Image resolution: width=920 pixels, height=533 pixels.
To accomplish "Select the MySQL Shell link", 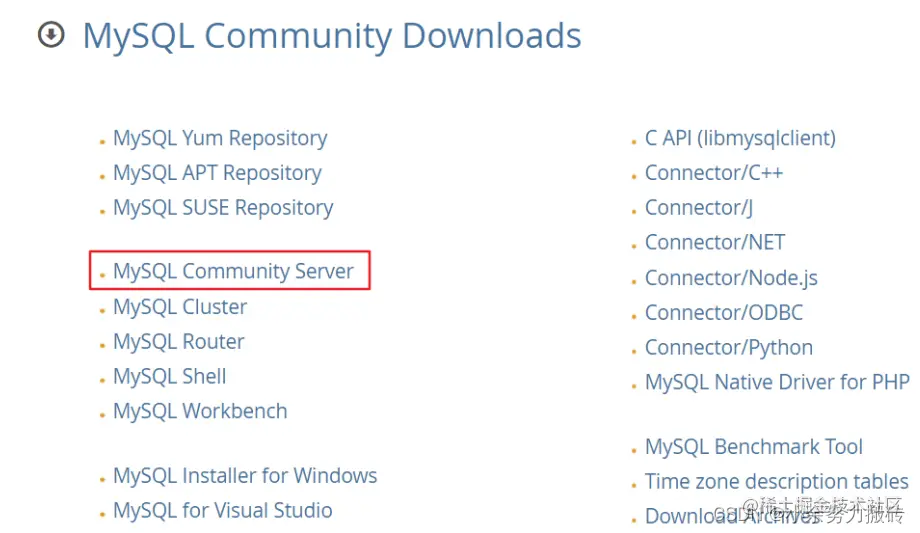I will 170,376.
